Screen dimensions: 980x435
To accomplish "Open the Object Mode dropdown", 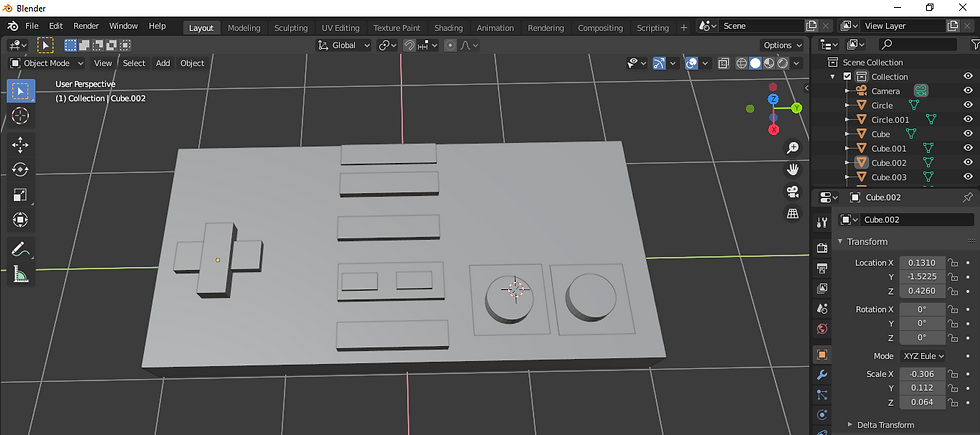I will click(x=47, y=63).
